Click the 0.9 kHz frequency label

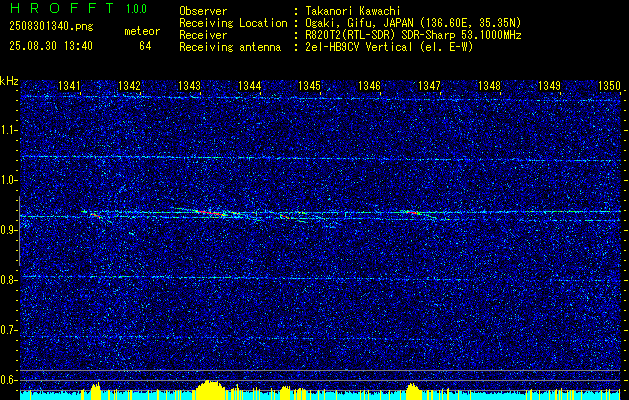tap(8, 230)
